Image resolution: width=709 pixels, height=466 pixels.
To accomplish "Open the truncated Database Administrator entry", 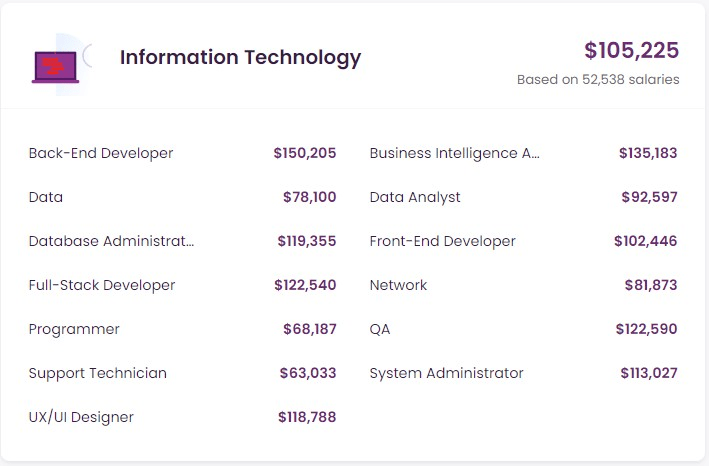I will [112, 241].
